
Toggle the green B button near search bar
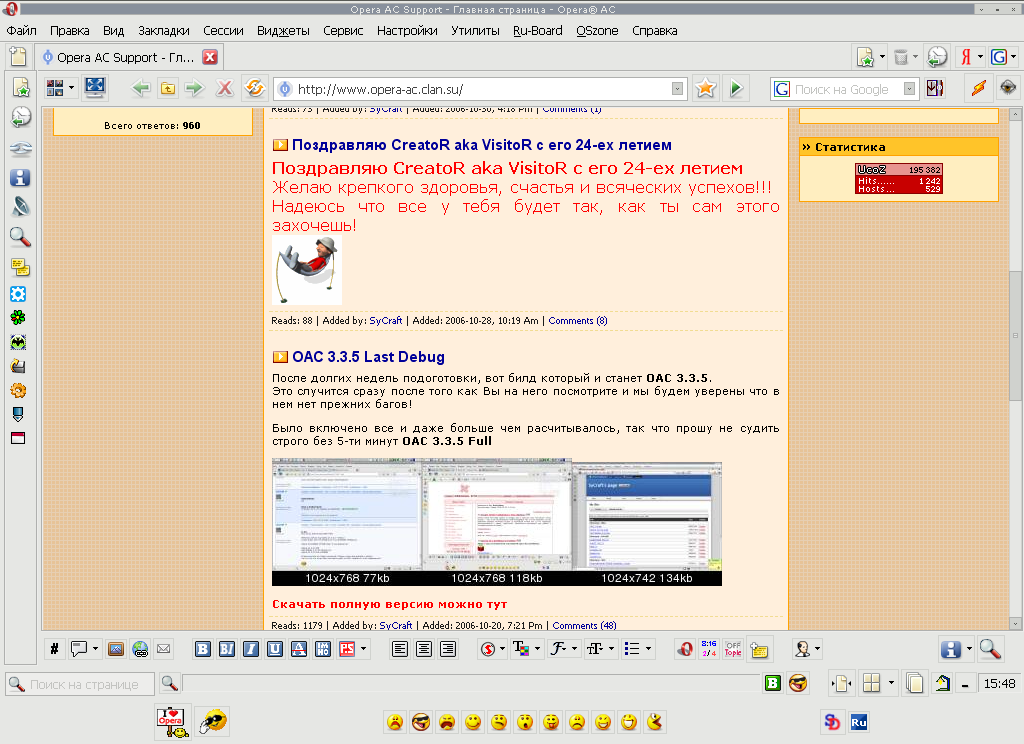pos(773,683)
